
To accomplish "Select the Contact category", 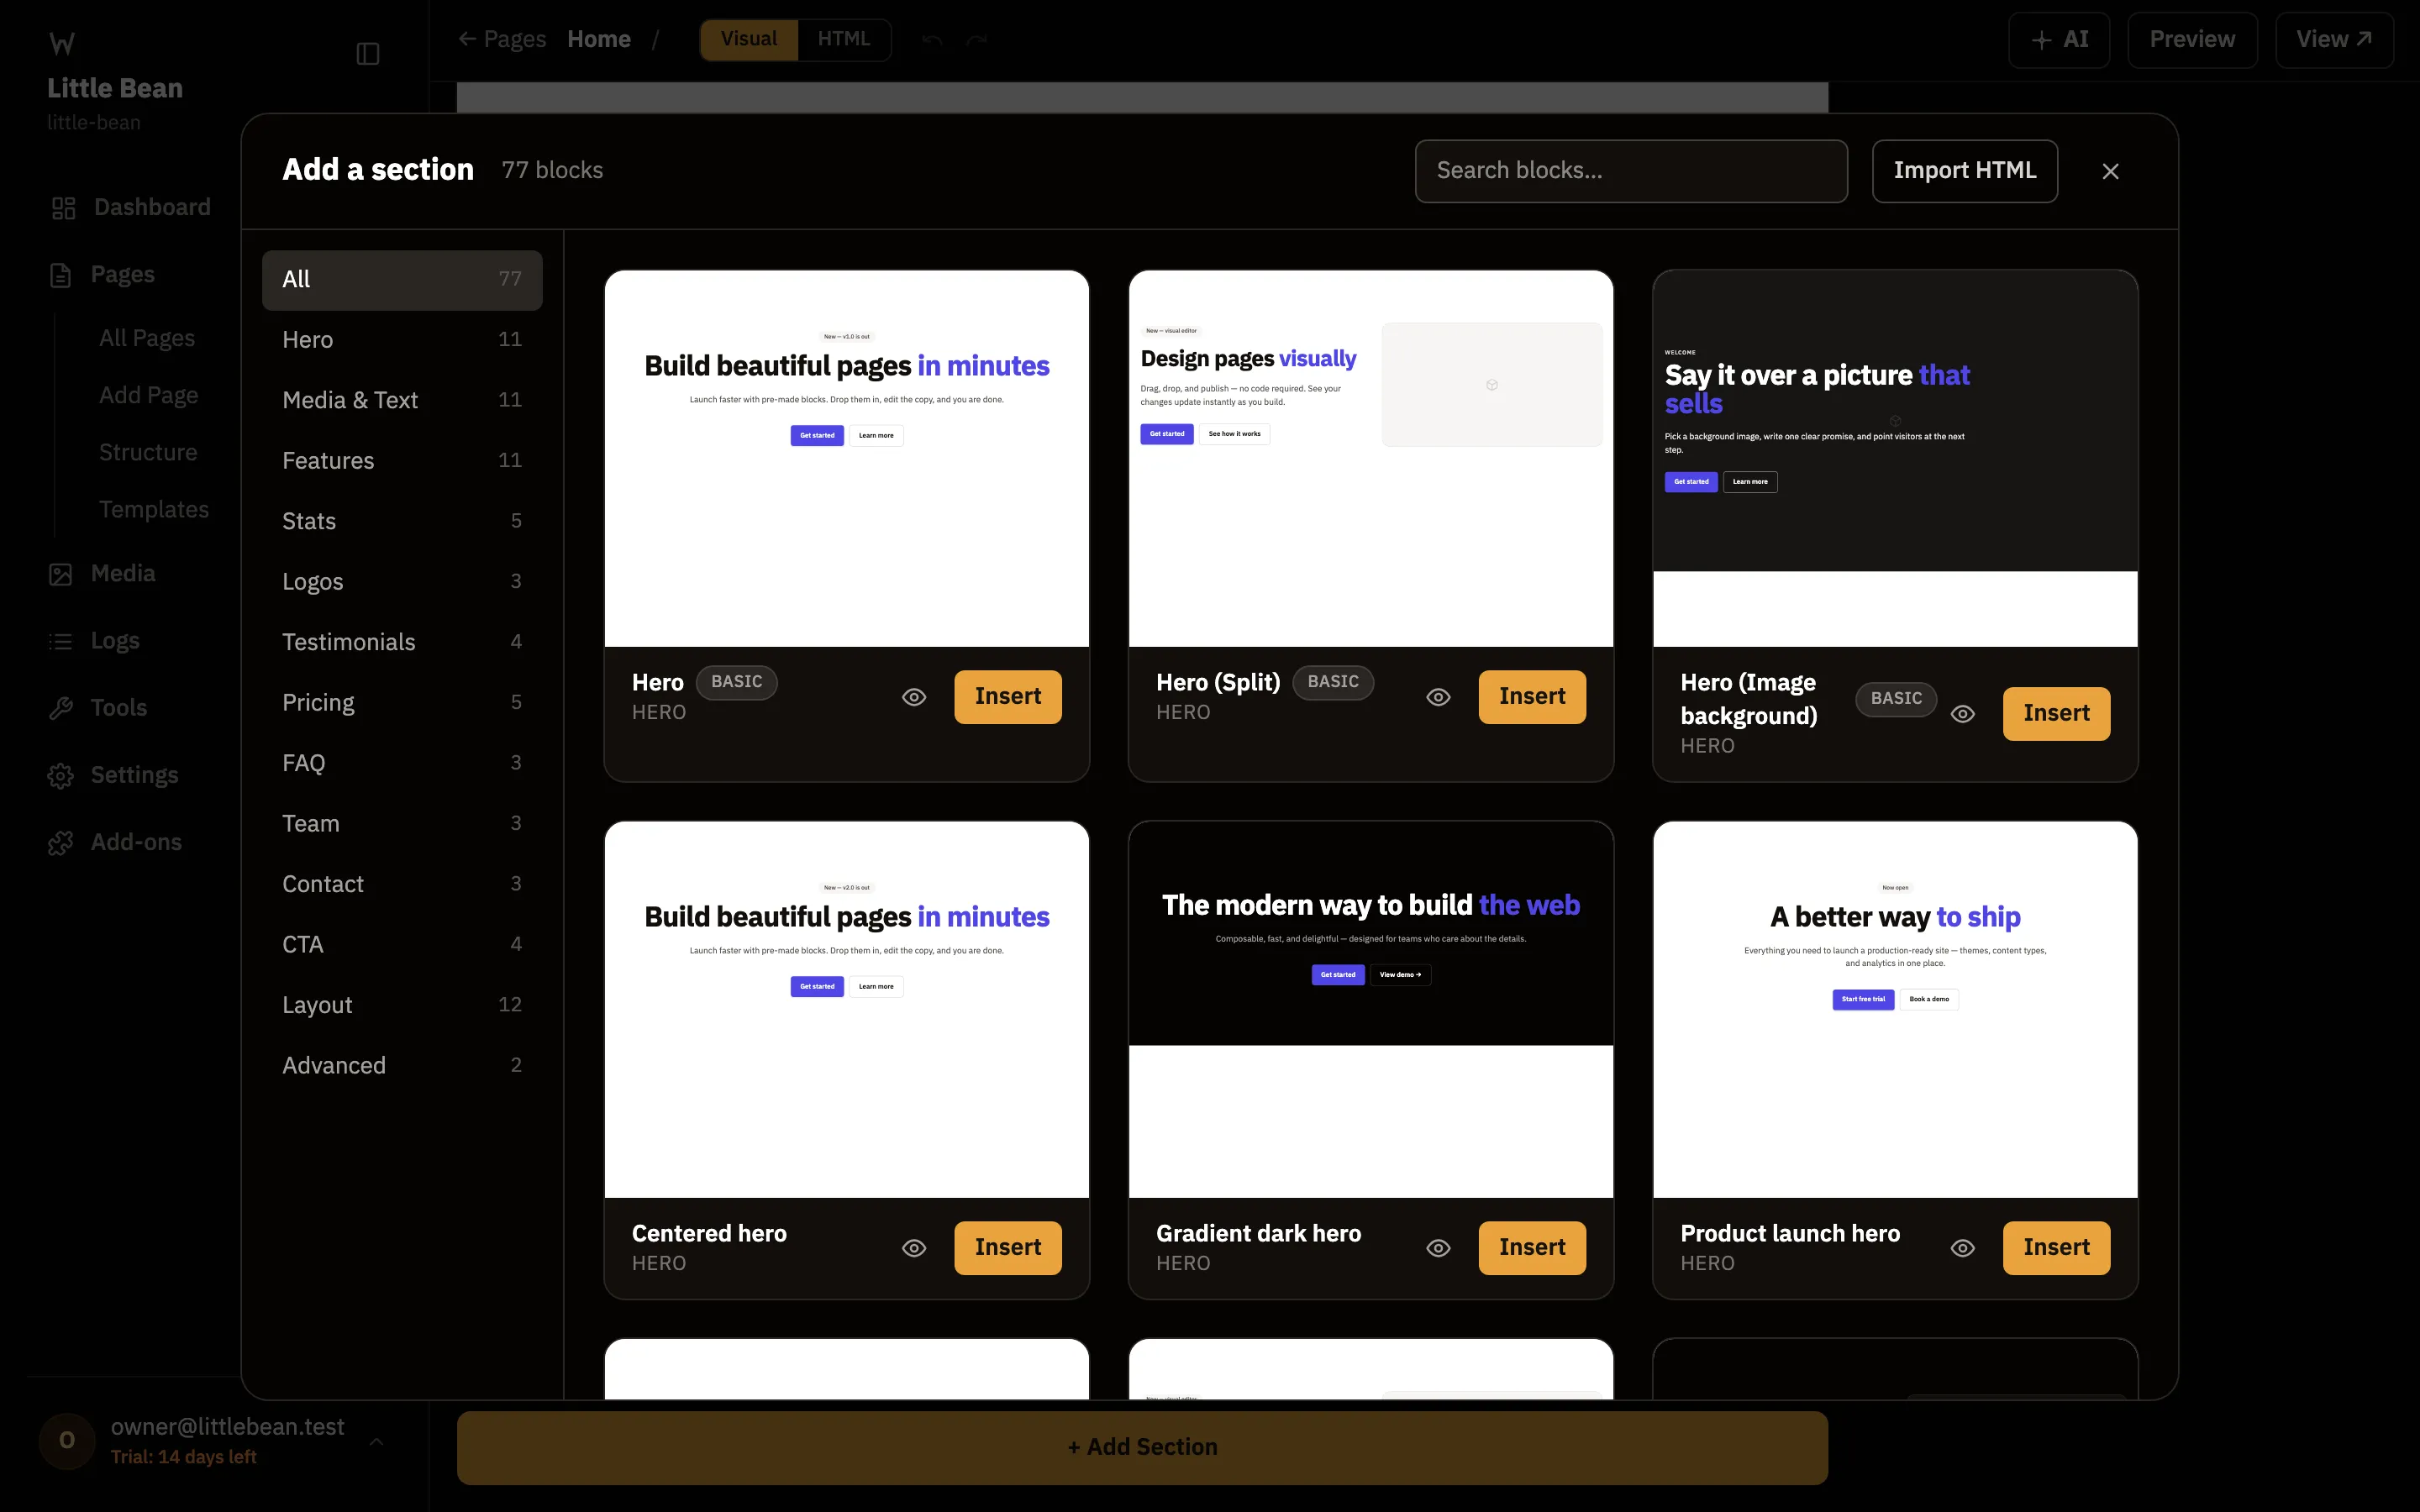I will click(x=402, y=884).
